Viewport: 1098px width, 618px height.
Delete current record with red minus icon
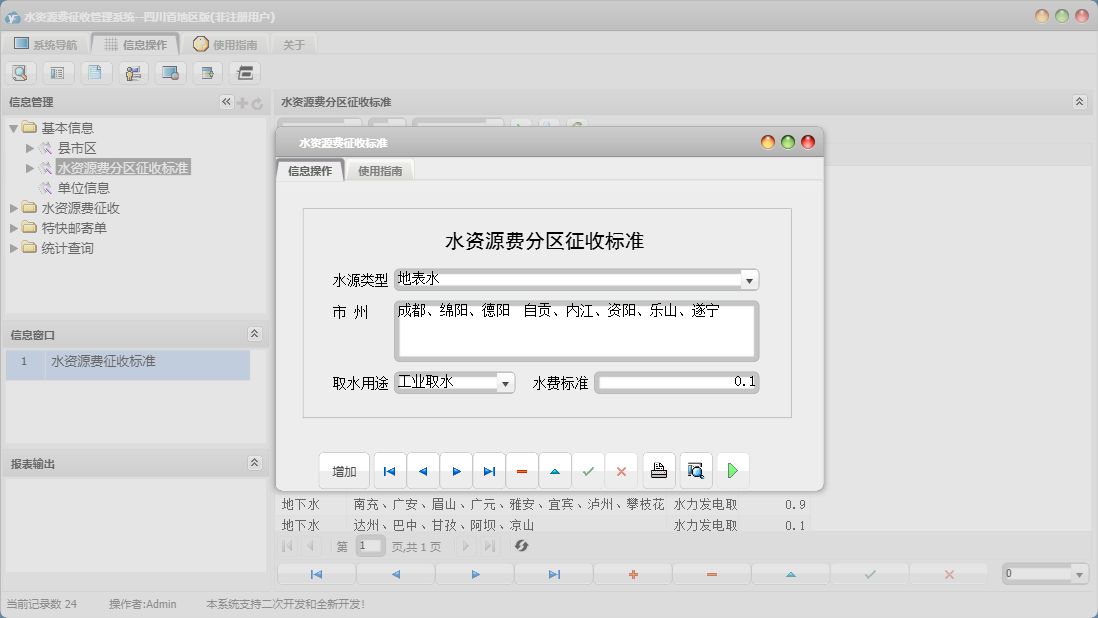pos(524,470)
